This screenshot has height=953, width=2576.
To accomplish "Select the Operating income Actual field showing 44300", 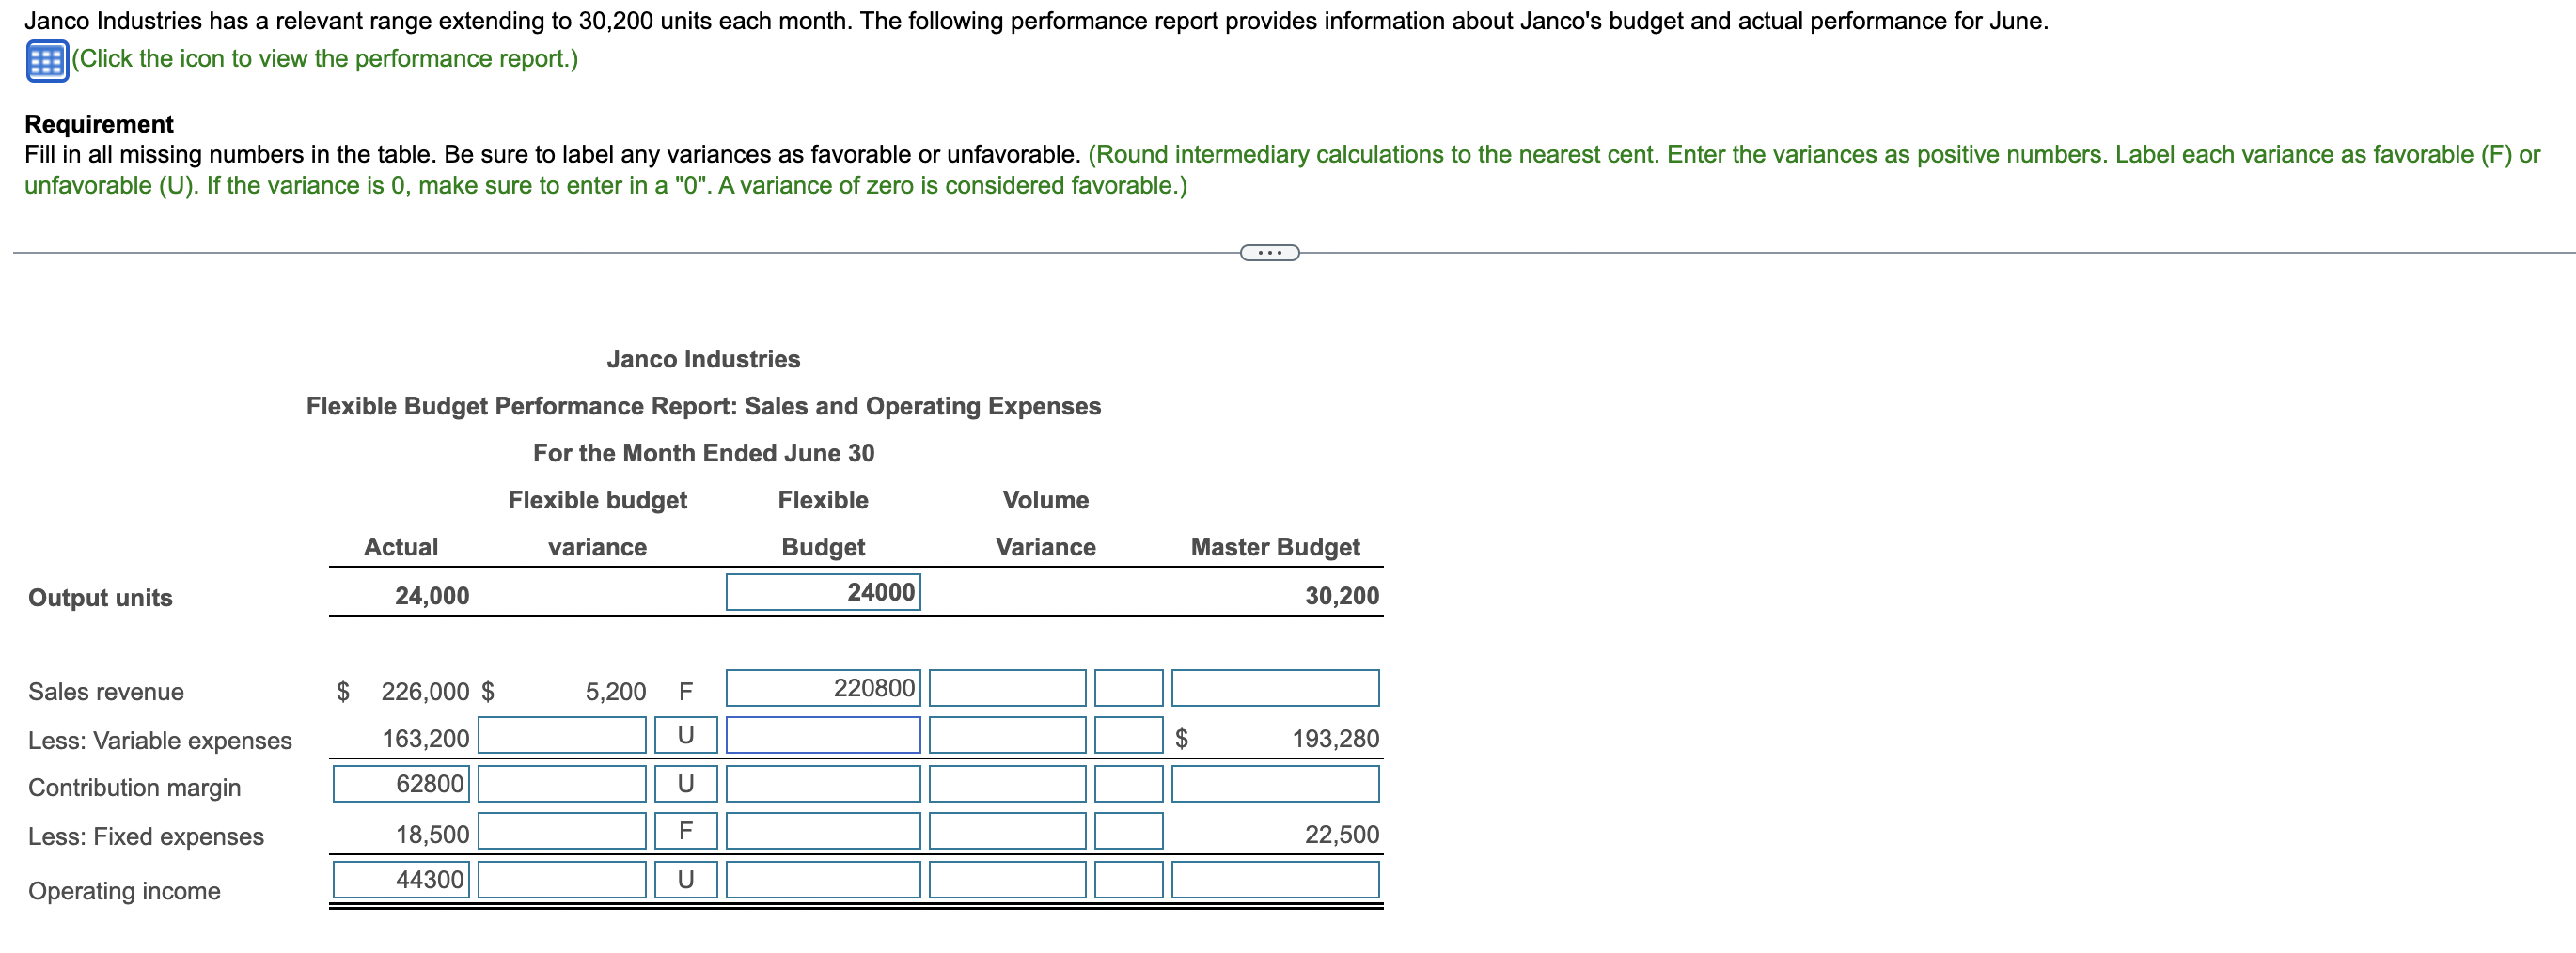I will click(401, 879).
